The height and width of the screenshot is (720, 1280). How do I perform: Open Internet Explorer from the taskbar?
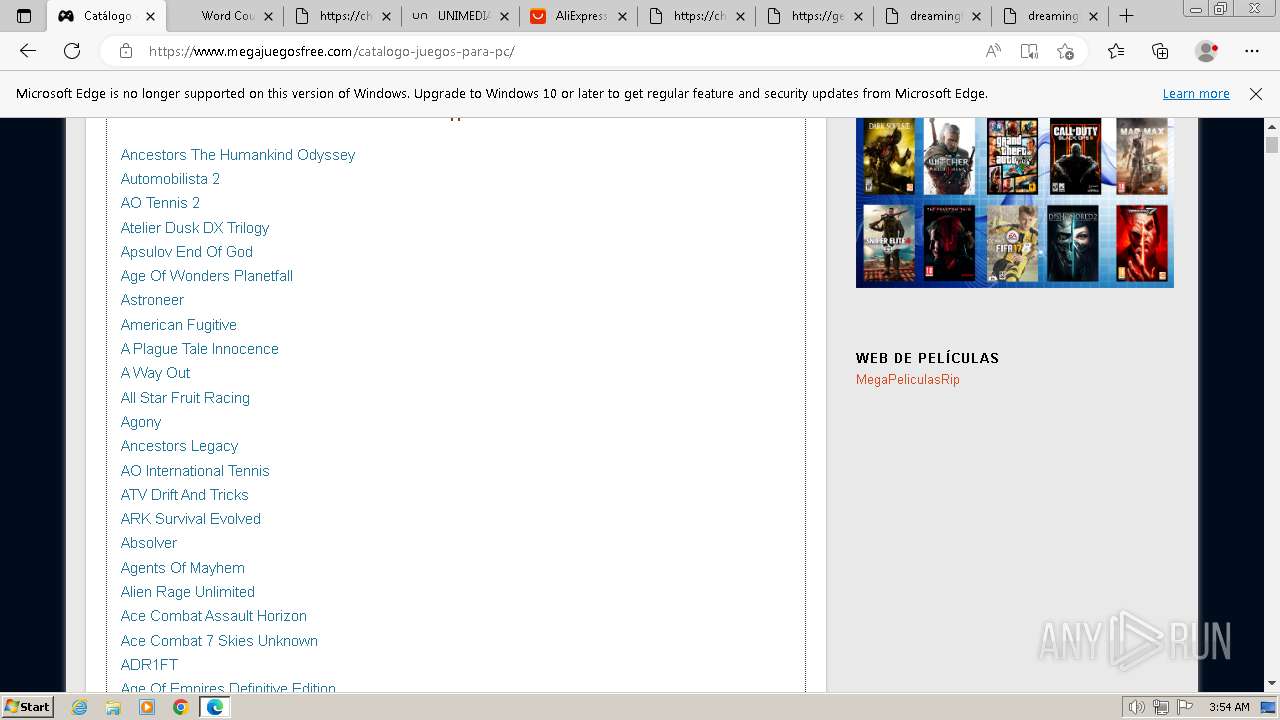[x=80, y=707]
